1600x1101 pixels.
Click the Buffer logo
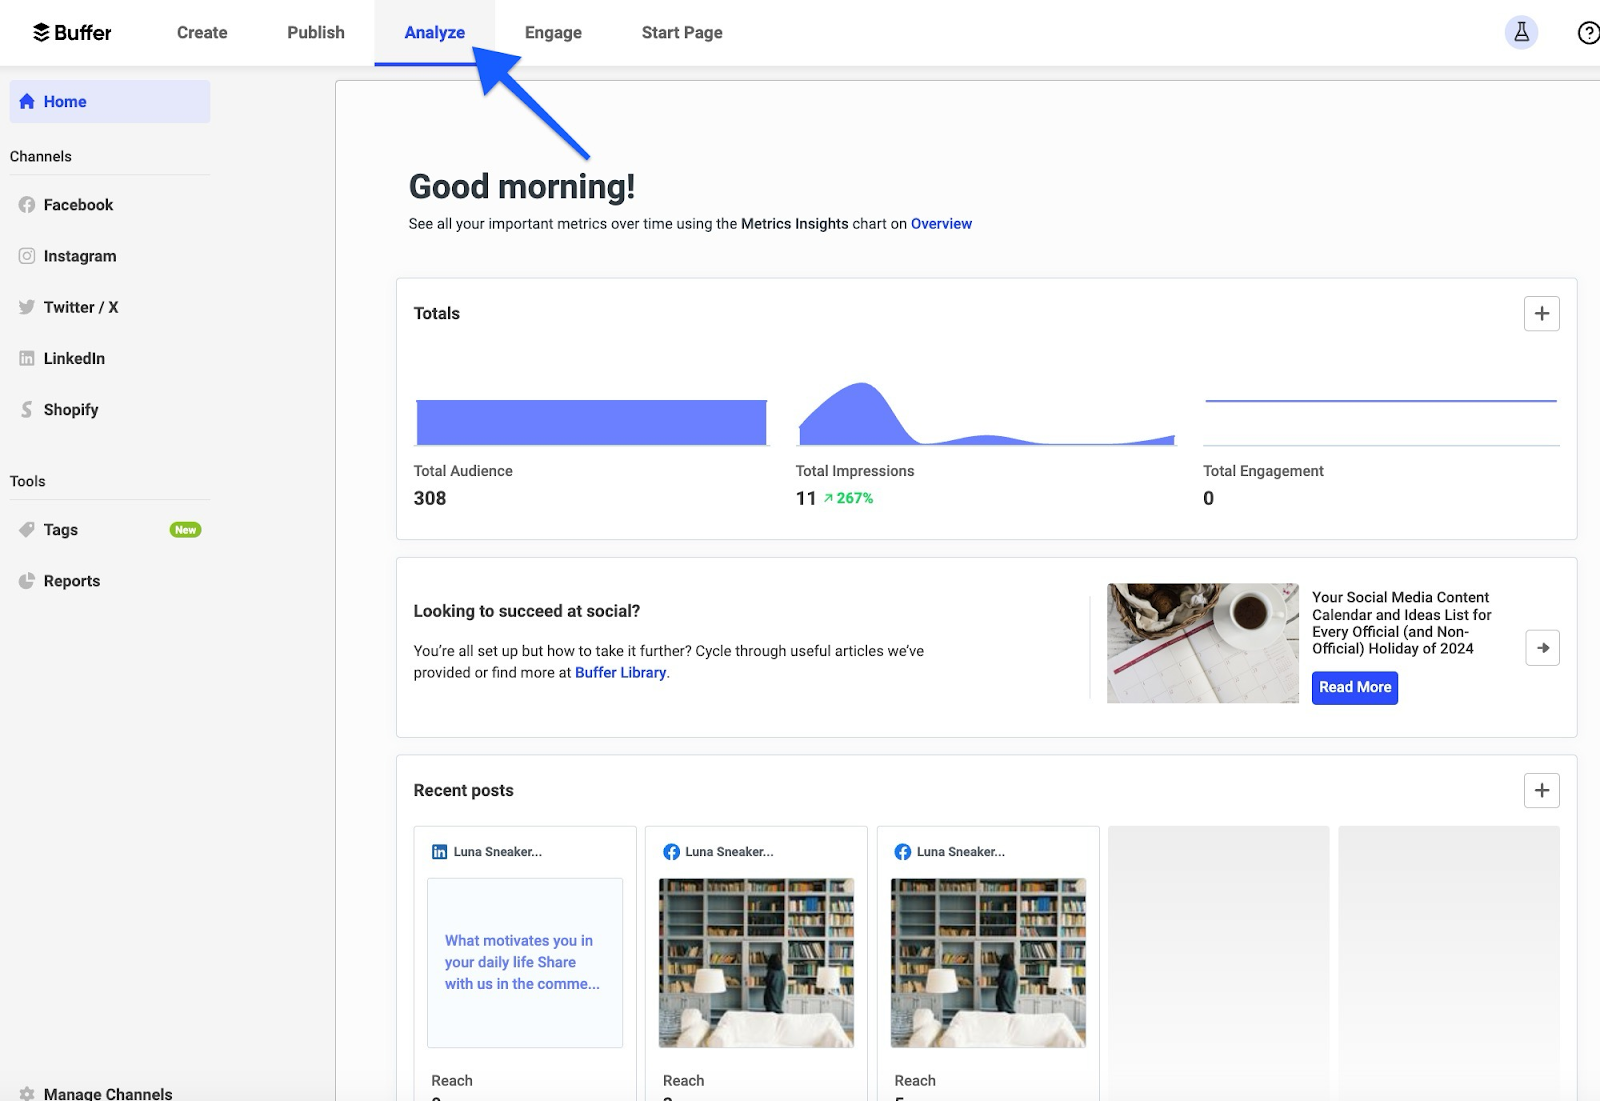70,32
